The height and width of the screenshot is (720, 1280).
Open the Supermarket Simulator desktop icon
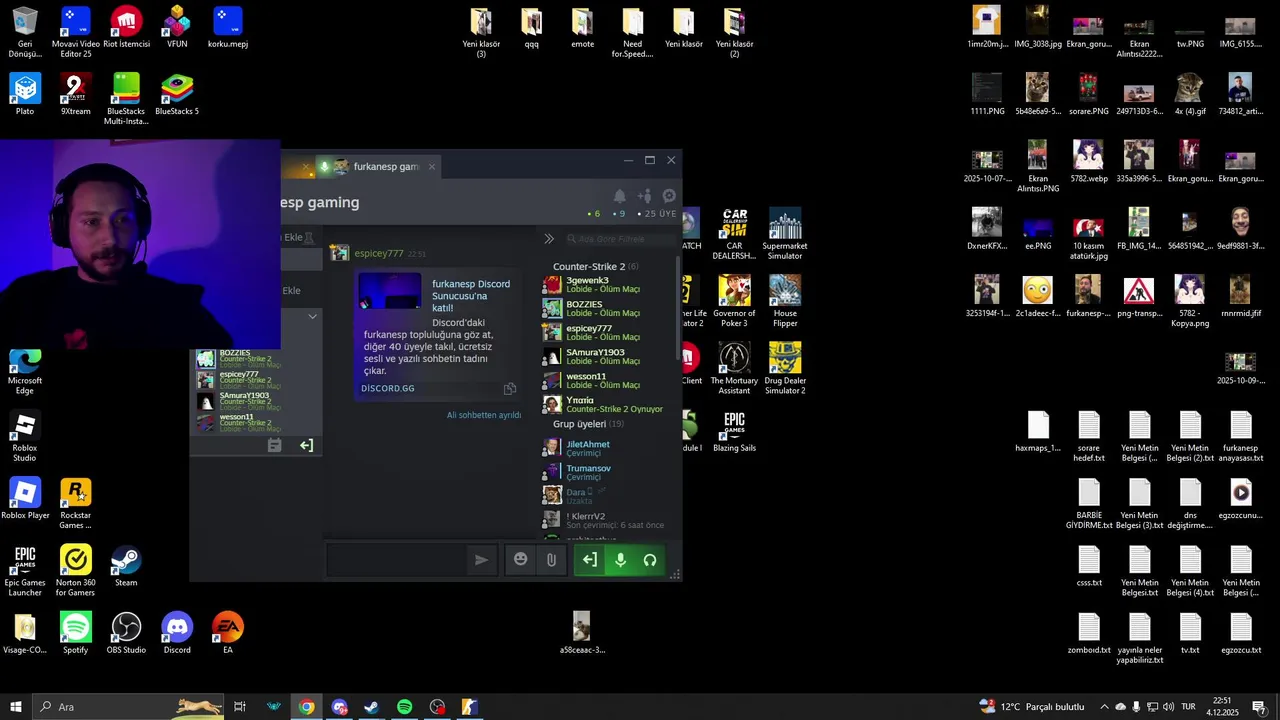click(785, 235)
